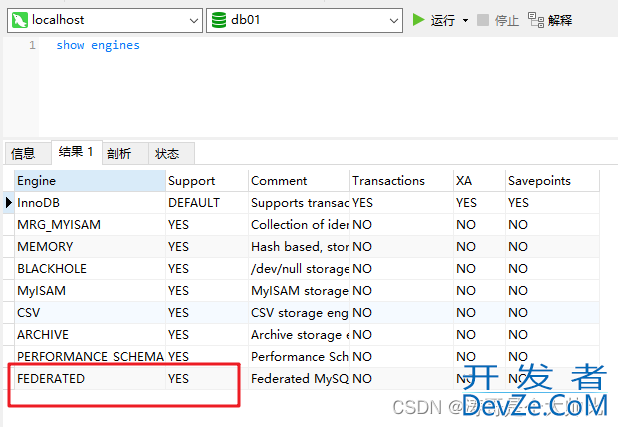Image resolution: width=618 pixels, height=427 pixels.
Task: Click the grey Stop (停止) square icon
Action: [483, 20]
